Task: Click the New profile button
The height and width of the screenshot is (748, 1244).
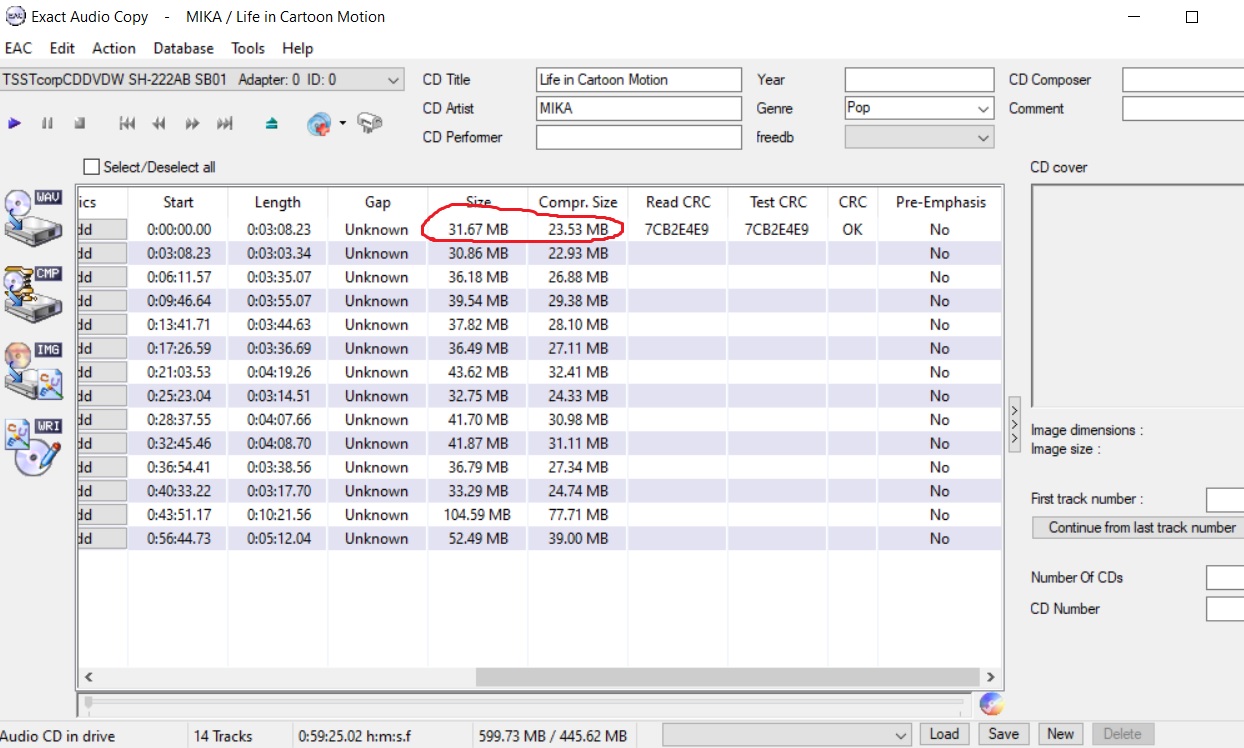Action: point(1060,734)
